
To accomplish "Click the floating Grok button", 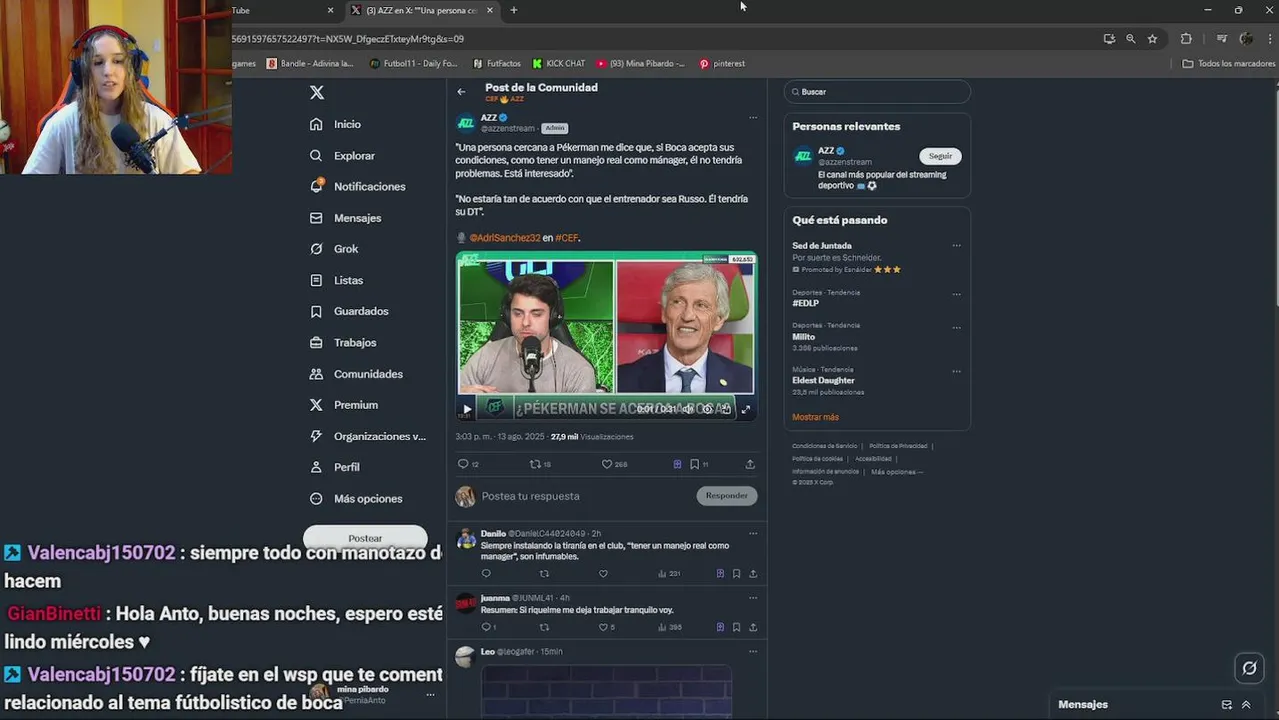I will click(x=1249, y=668).
